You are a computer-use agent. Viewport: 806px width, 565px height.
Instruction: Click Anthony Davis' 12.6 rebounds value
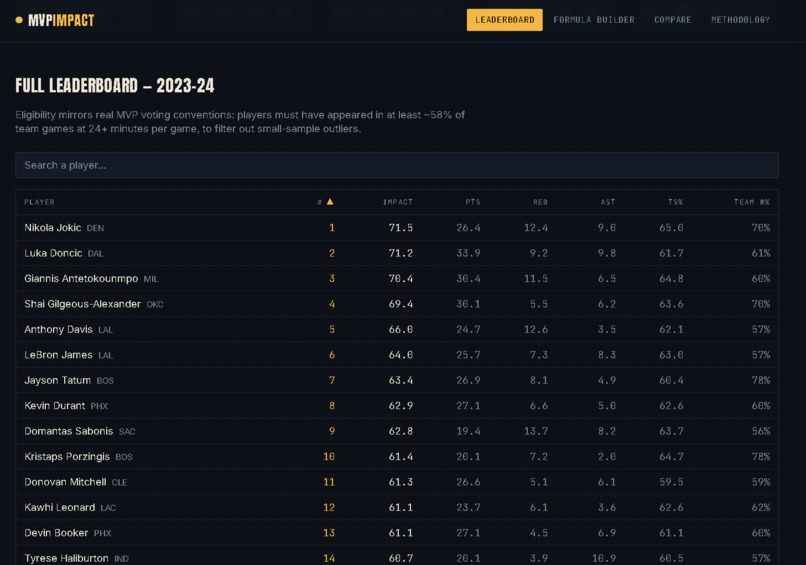(536, 329)
